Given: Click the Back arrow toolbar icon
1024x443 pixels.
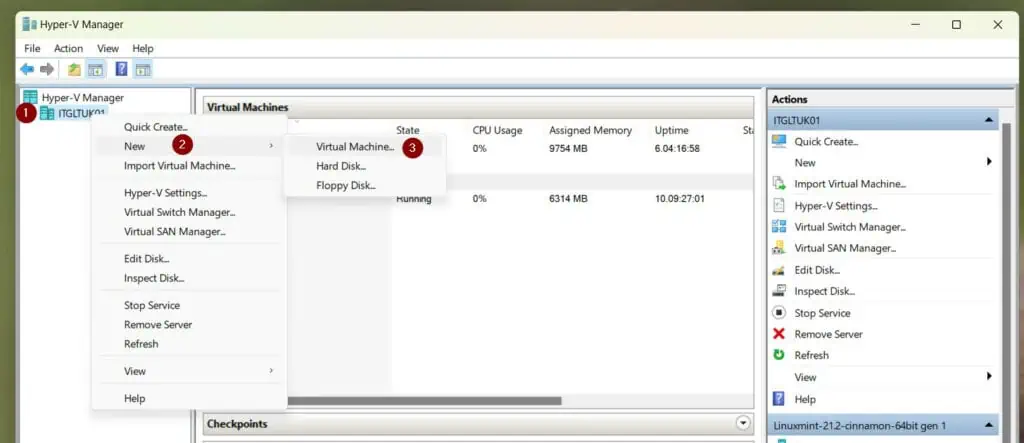Looking at the screenshot, I should (x=27, y=69).
